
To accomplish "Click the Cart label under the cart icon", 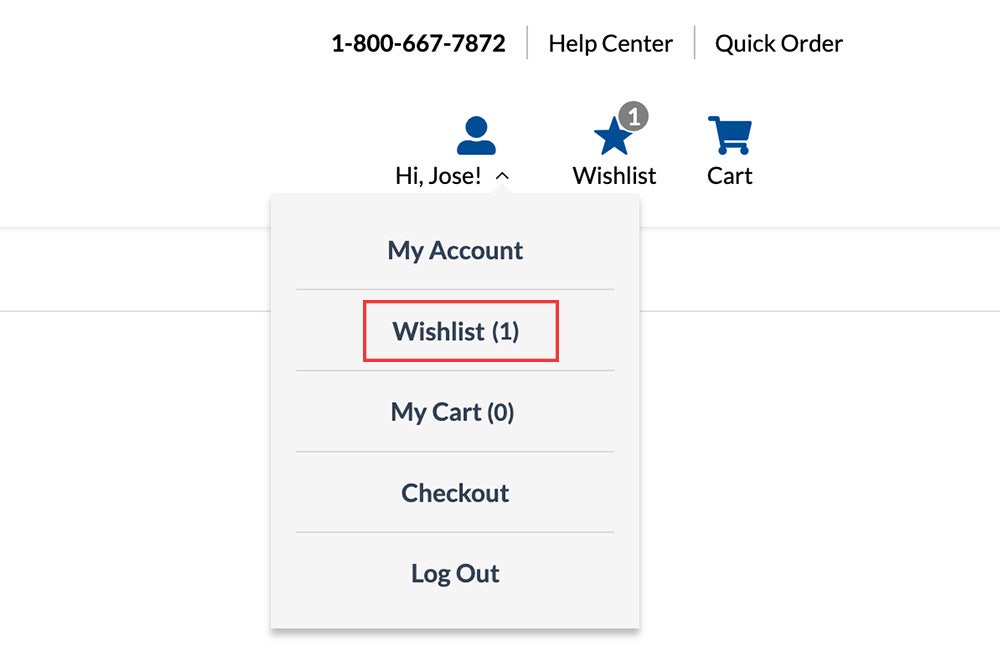I will 730,175.
